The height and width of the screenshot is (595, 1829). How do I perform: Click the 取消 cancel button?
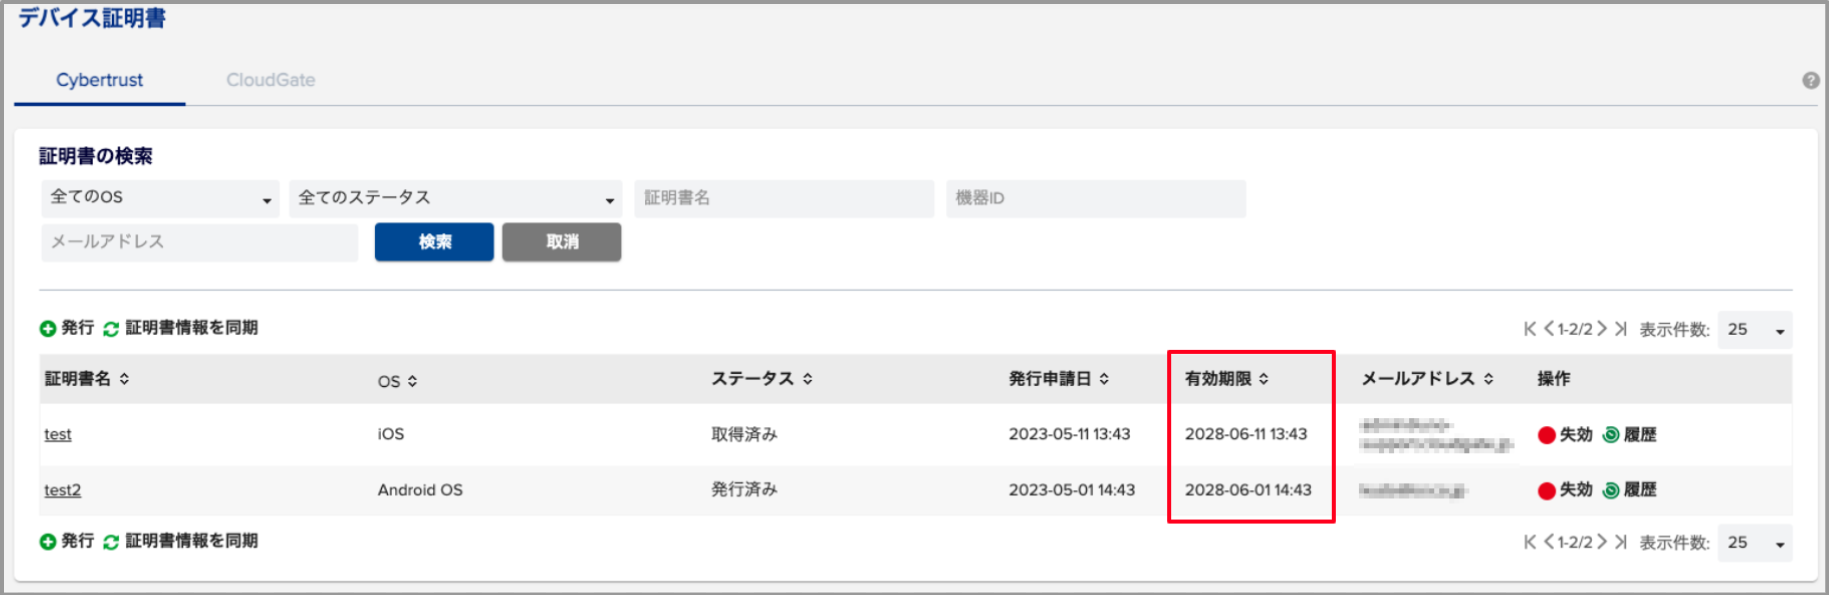562,242
